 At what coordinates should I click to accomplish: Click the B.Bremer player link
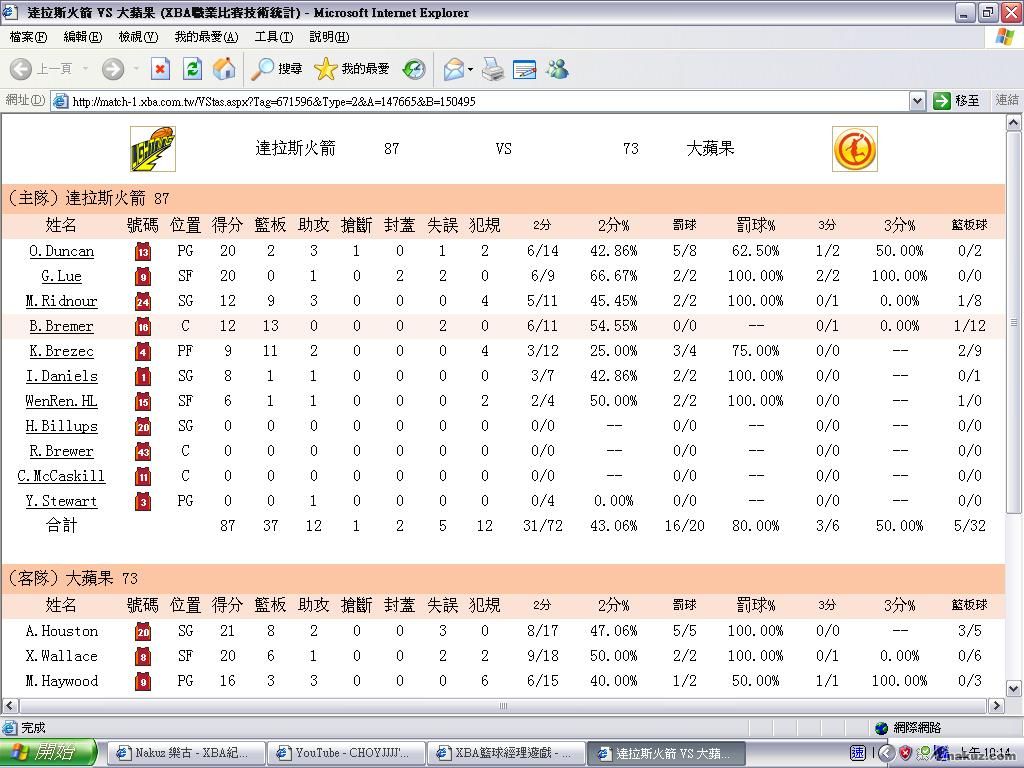click(x=61, y=326)
